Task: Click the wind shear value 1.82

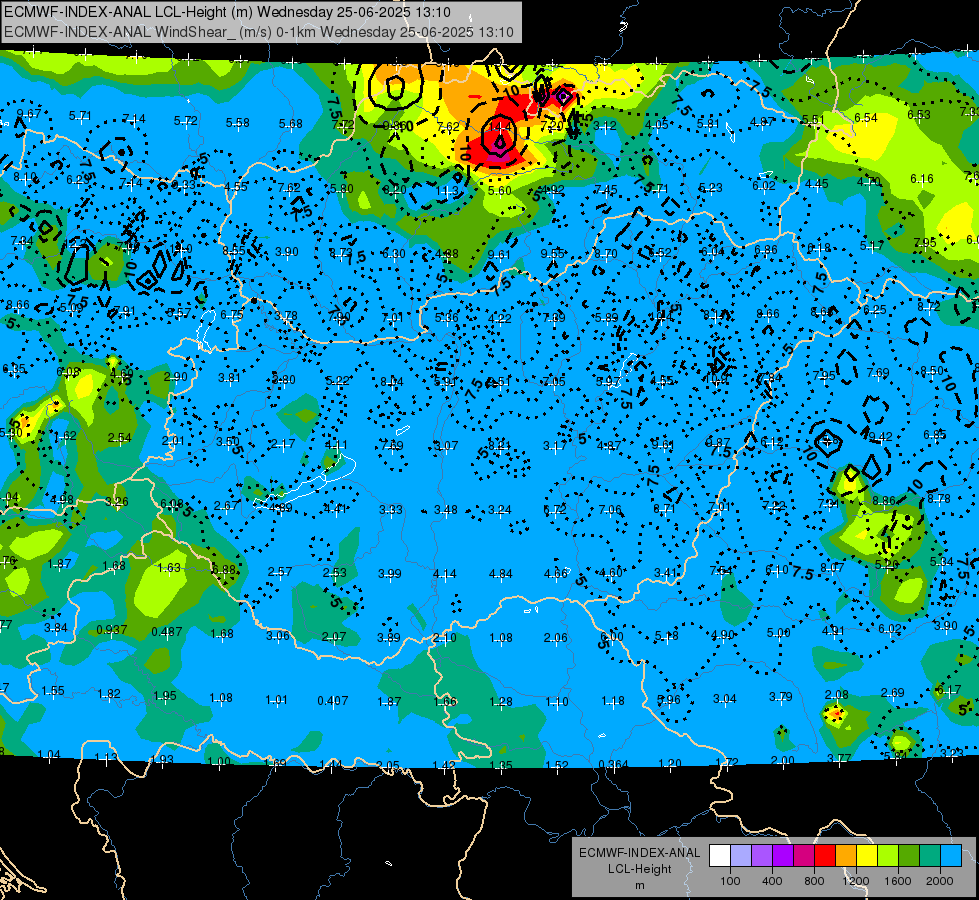Action: click(109, 693)
